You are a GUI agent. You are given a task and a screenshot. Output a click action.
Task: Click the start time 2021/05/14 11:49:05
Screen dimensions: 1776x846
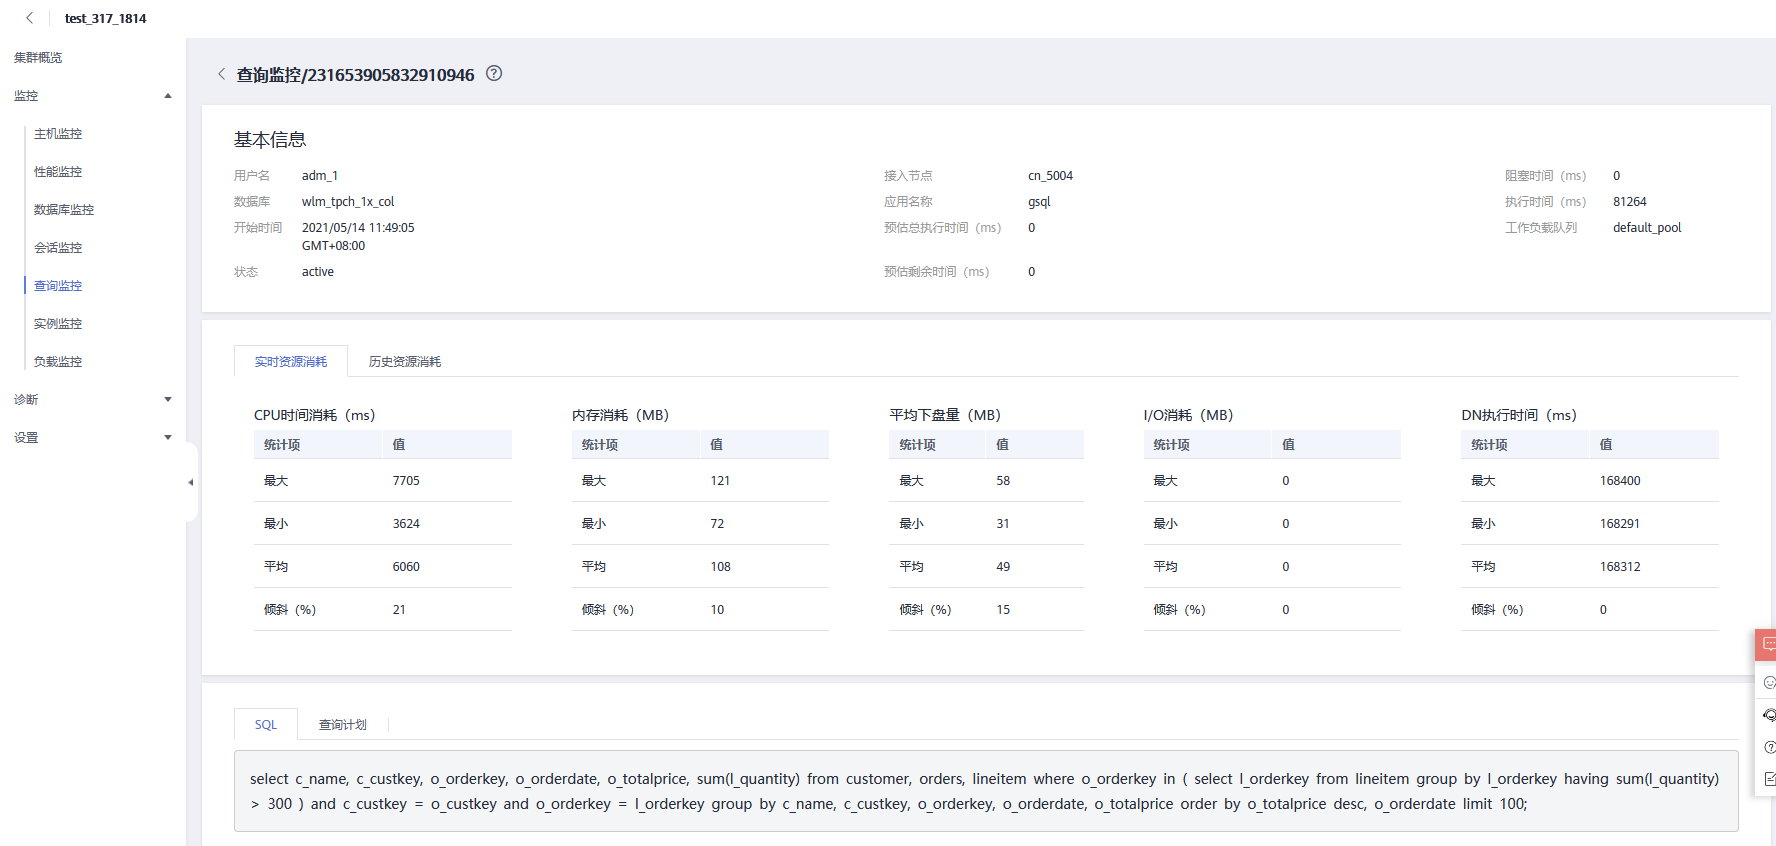[x=358, y=228]
